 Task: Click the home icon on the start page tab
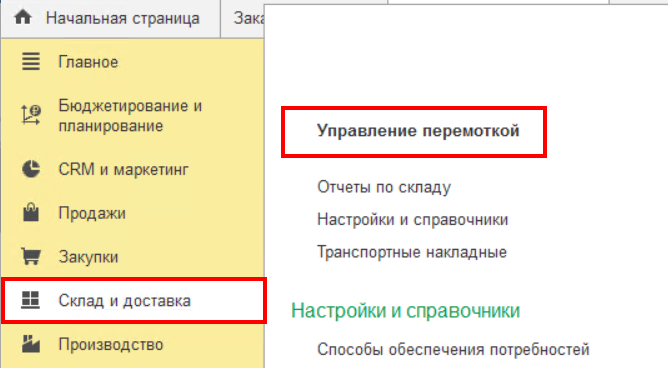[x=23, y=17]
